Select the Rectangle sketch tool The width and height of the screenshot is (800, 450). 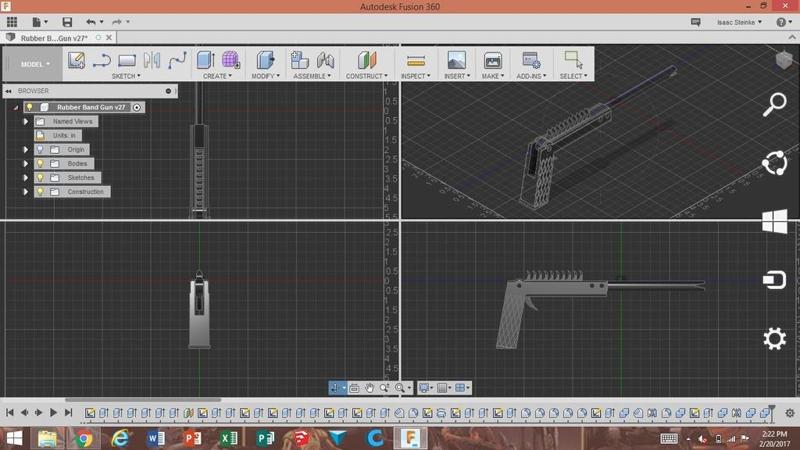[127, 60]
